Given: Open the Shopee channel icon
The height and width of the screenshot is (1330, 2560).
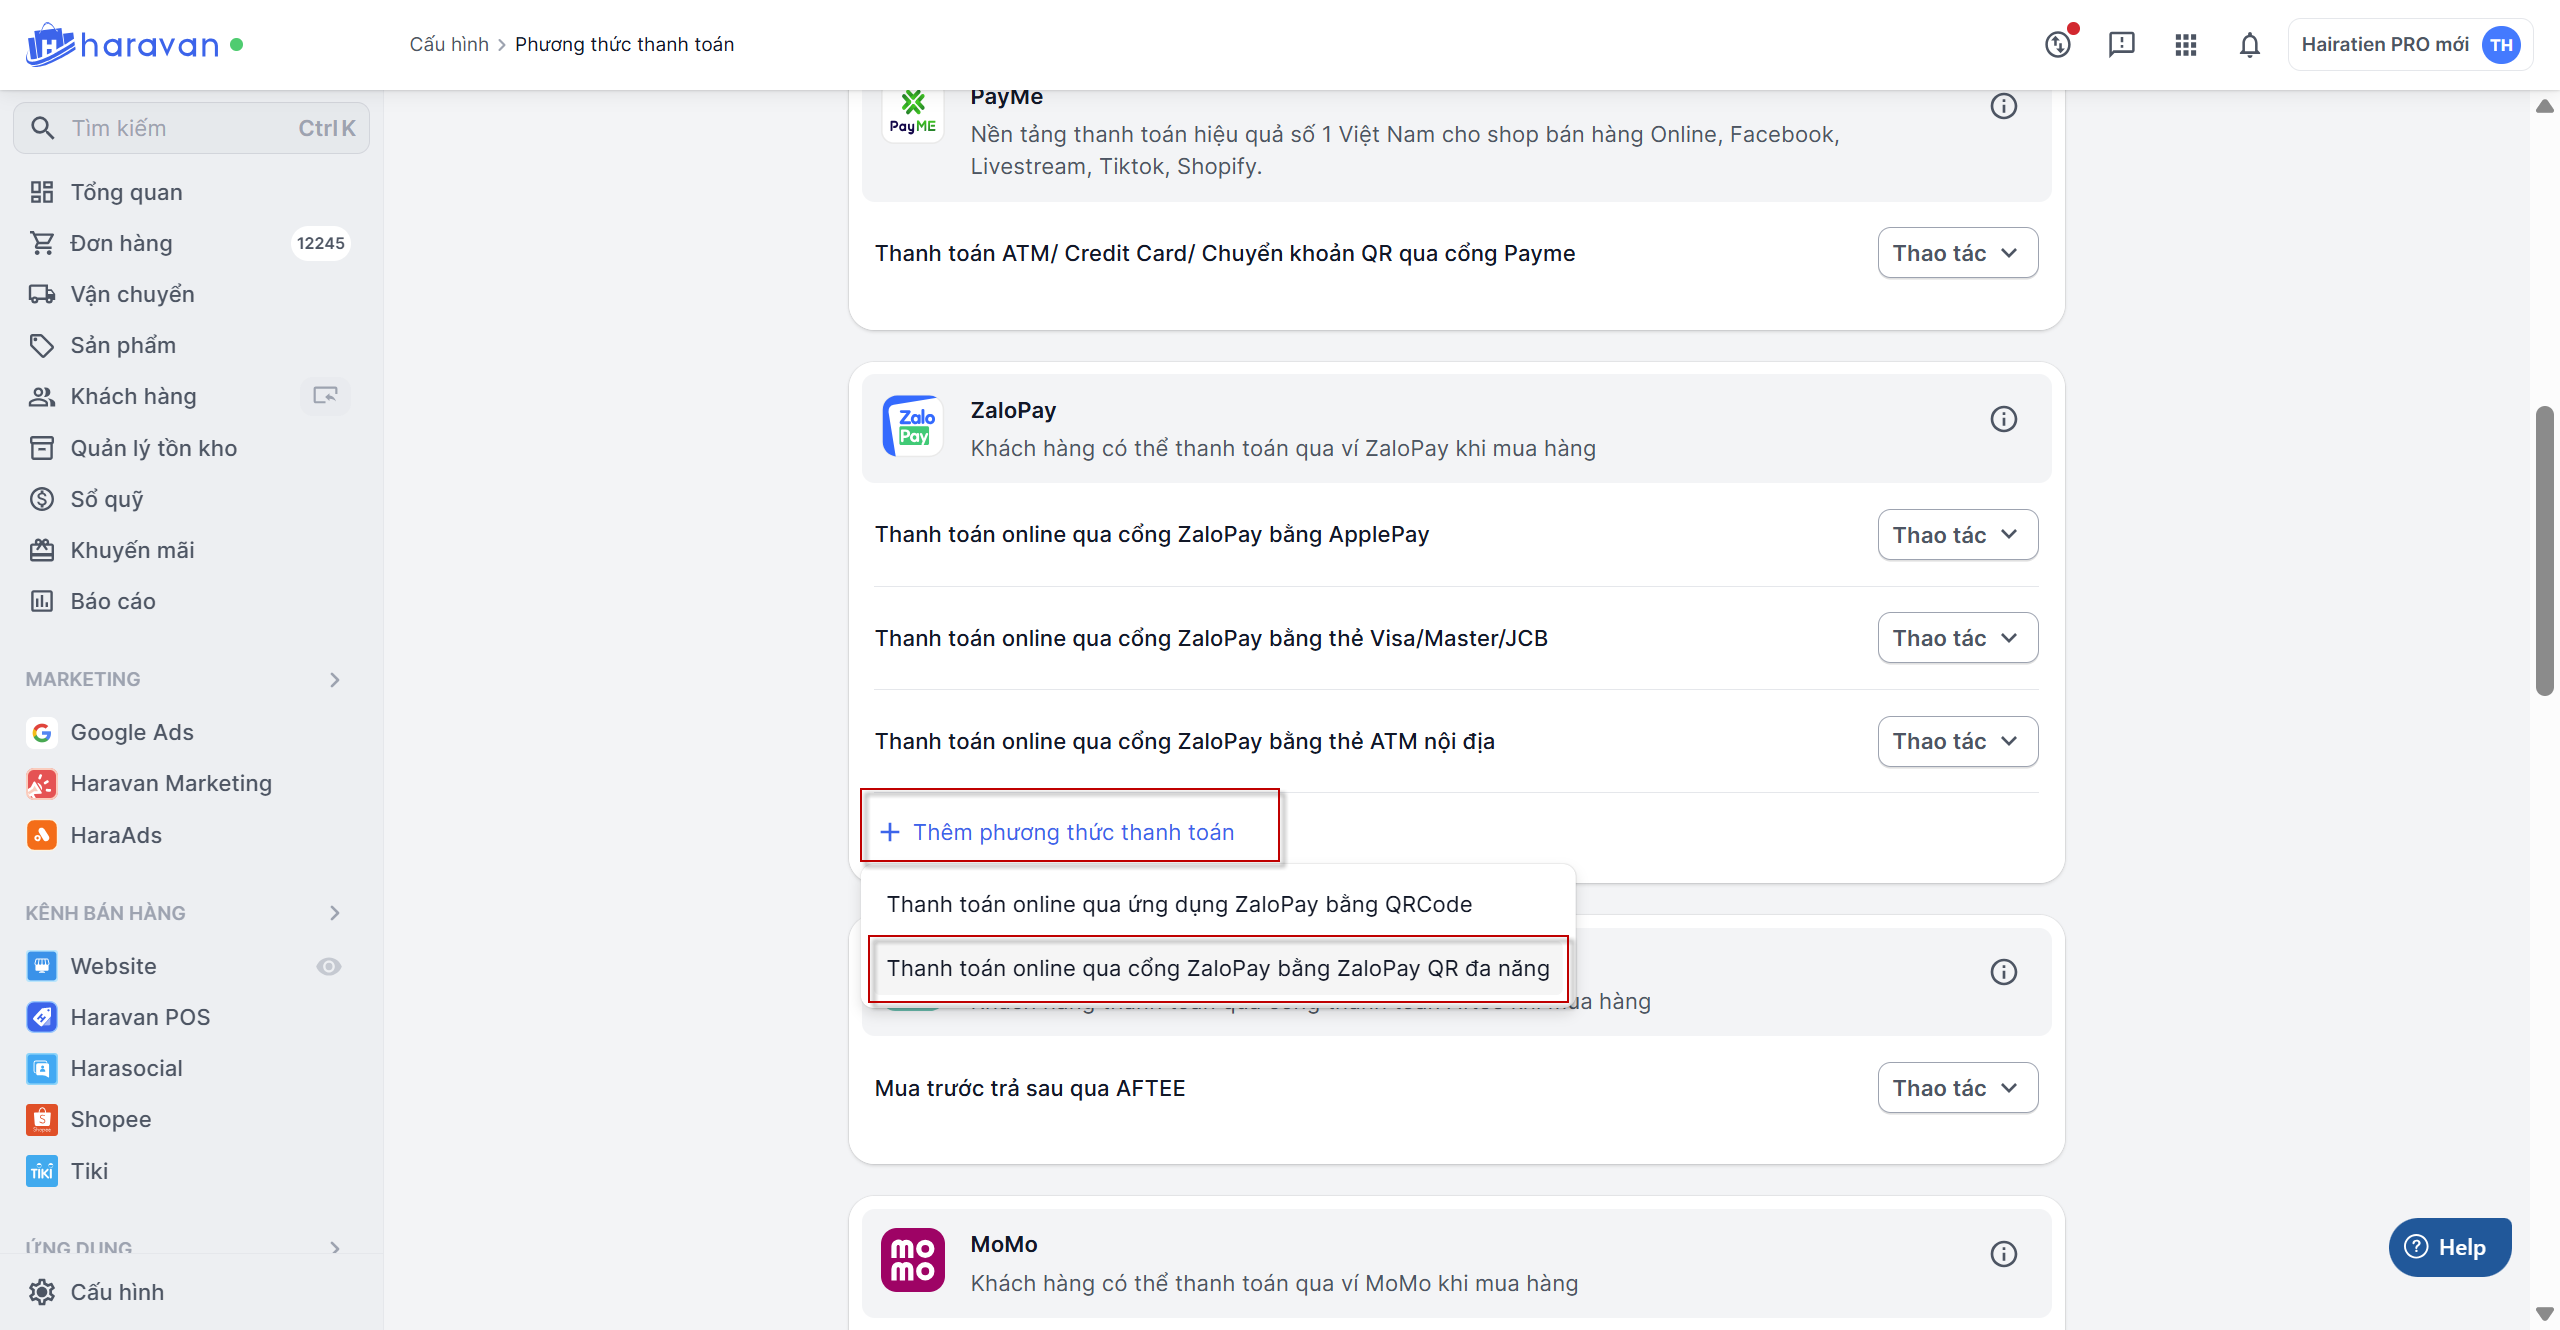Looking at the screenshot, I should tap(41, 1119).
